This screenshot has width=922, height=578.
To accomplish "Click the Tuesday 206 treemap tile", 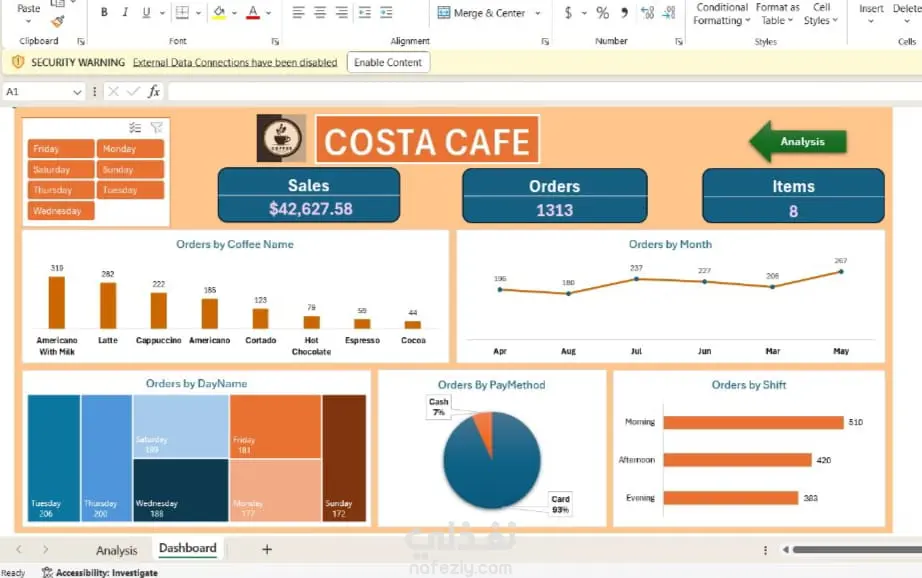I will 54,458.
